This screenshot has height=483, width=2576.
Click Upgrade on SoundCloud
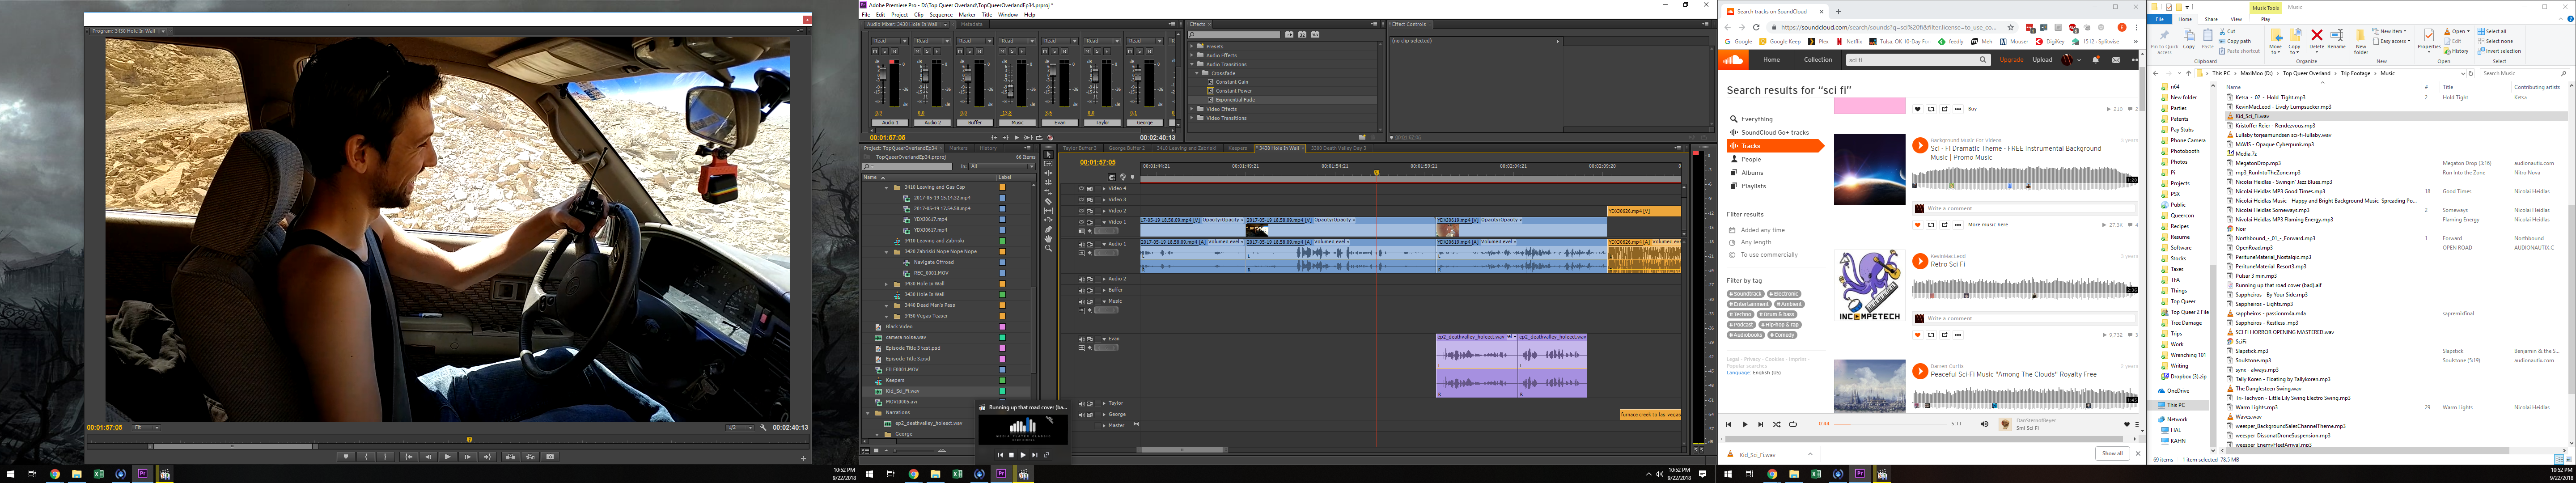click(x=2012, y=60)
